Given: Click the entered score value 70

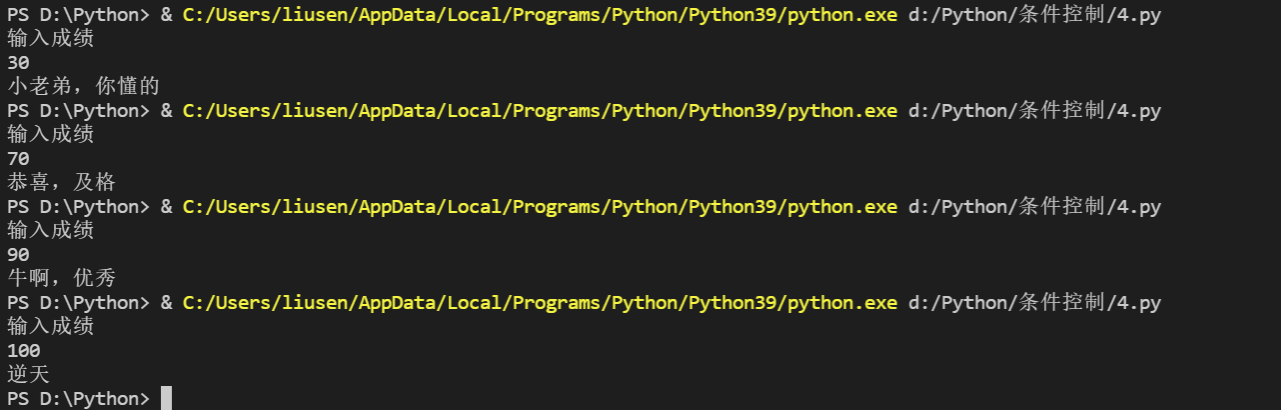Looking at the screenshot, I should pyautogui.click(x=18, y=159).
